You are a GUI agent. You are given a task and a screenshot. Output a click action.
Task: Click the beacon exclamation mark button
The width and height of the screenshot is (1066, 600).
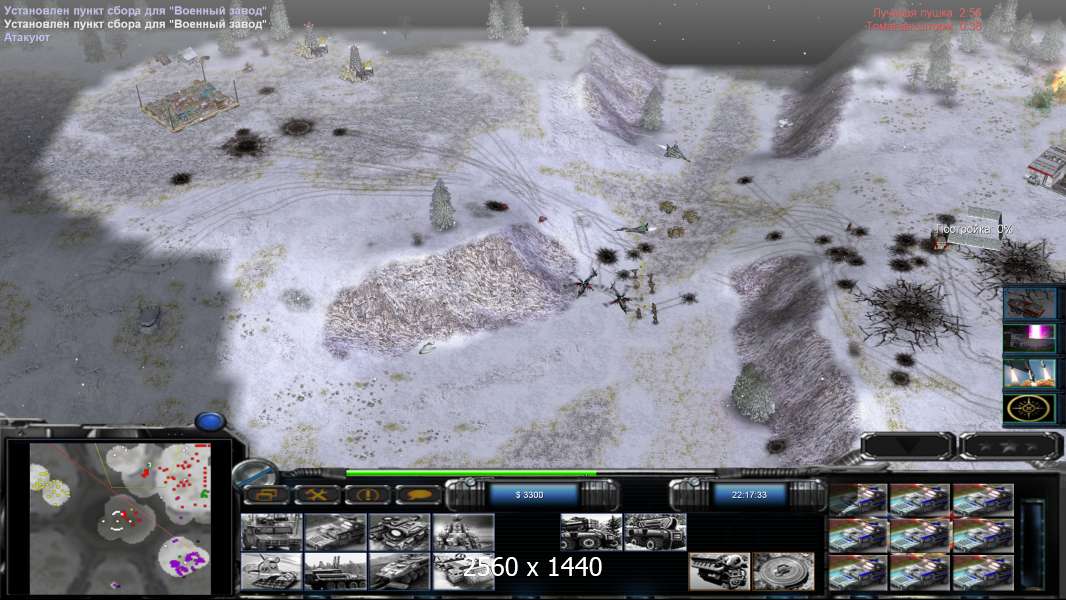pos(367,495)
